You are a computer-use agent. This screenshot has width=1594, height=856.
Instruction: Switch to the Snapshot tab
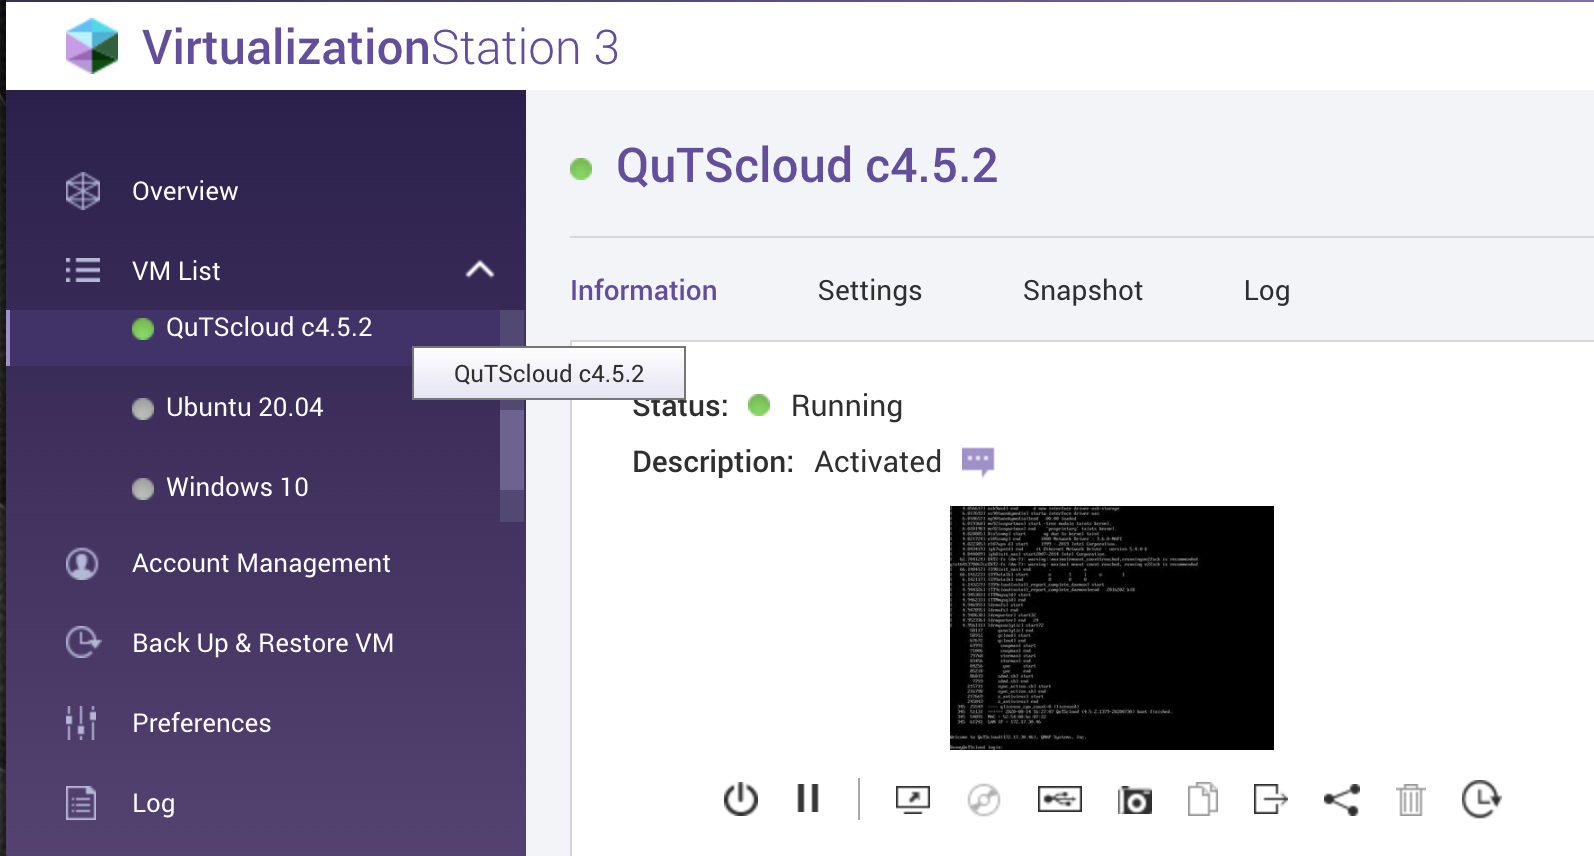click(1082, 291)
